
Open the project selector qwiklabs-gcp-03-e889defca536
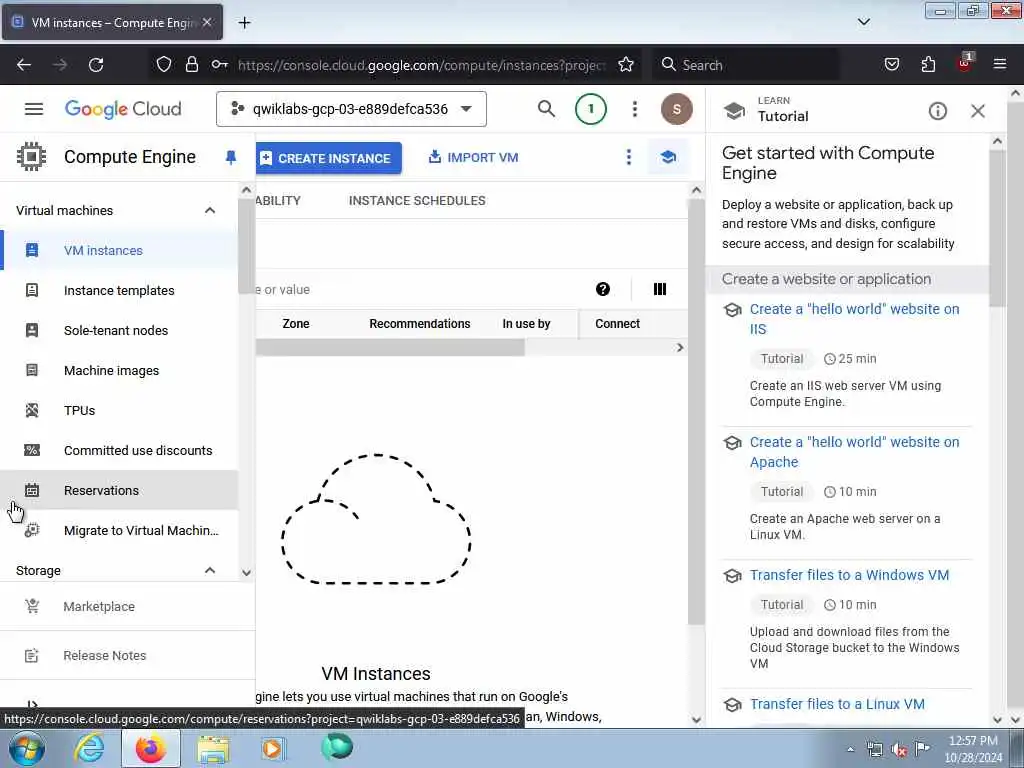pos(351,109)
